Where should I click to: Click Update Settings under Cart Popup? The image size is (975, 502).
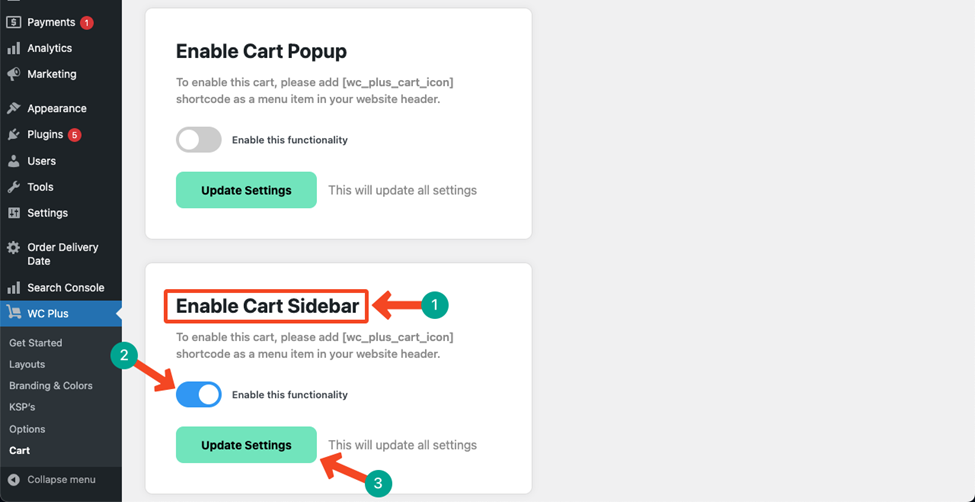[x=246, y=190]
